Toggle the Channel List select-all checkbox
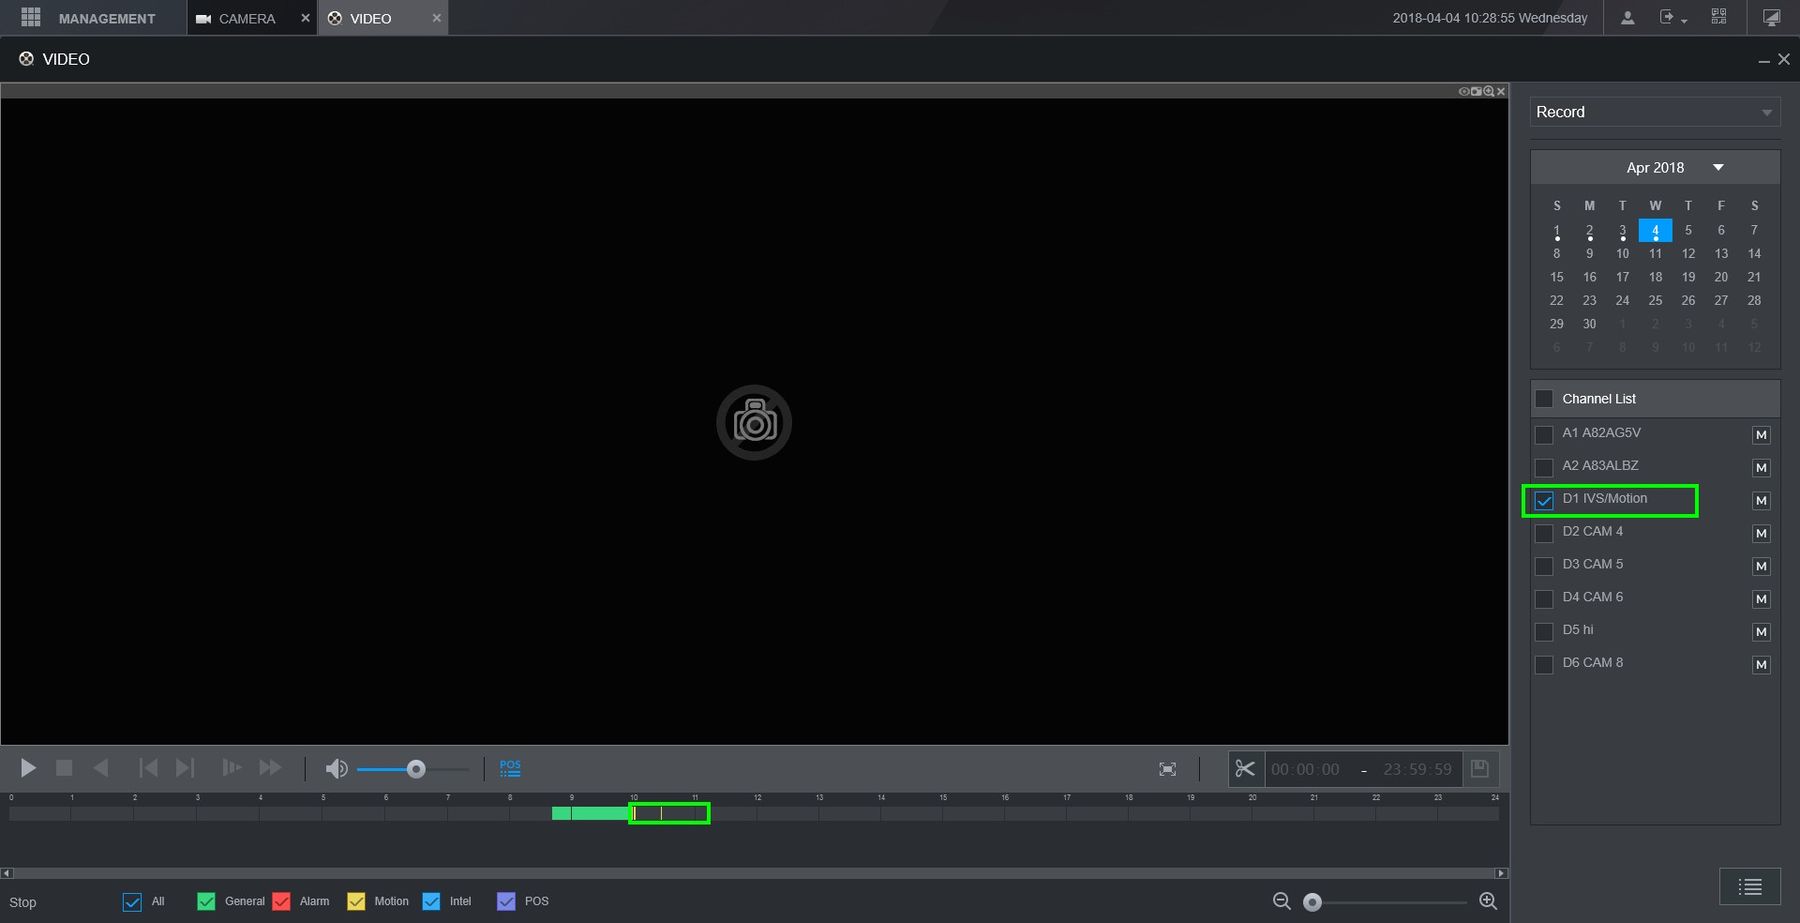 [1544, 399]
